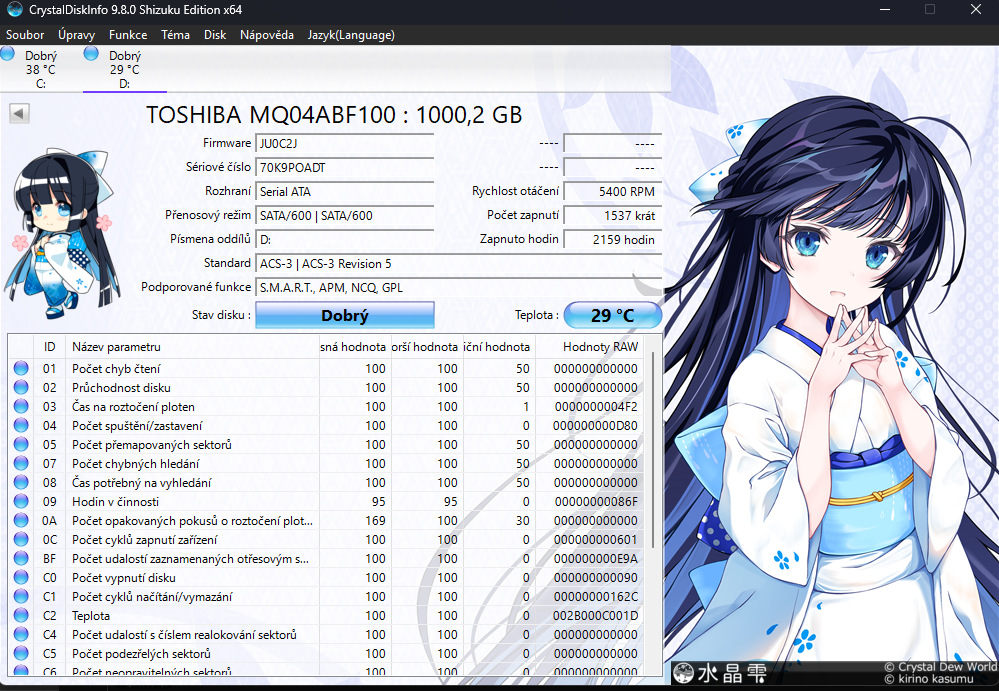Click the blue status circle beside Počet chyb čtení
The height and width of the screenshot is (691, 999).
point(21,368)
